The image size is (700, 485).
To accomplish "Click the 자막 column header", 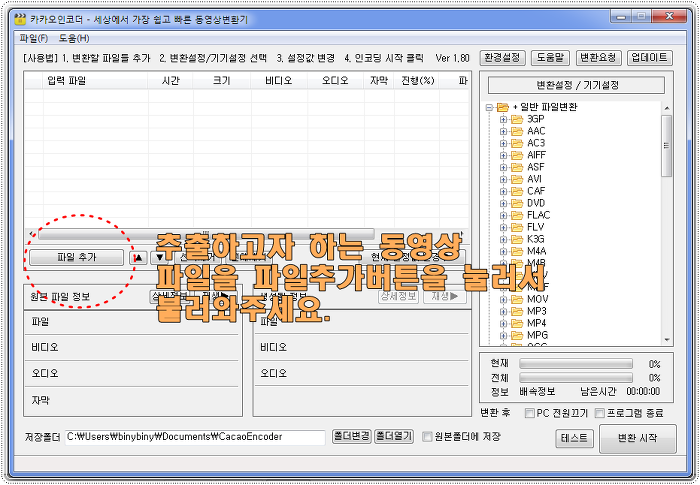I will 379,81.
